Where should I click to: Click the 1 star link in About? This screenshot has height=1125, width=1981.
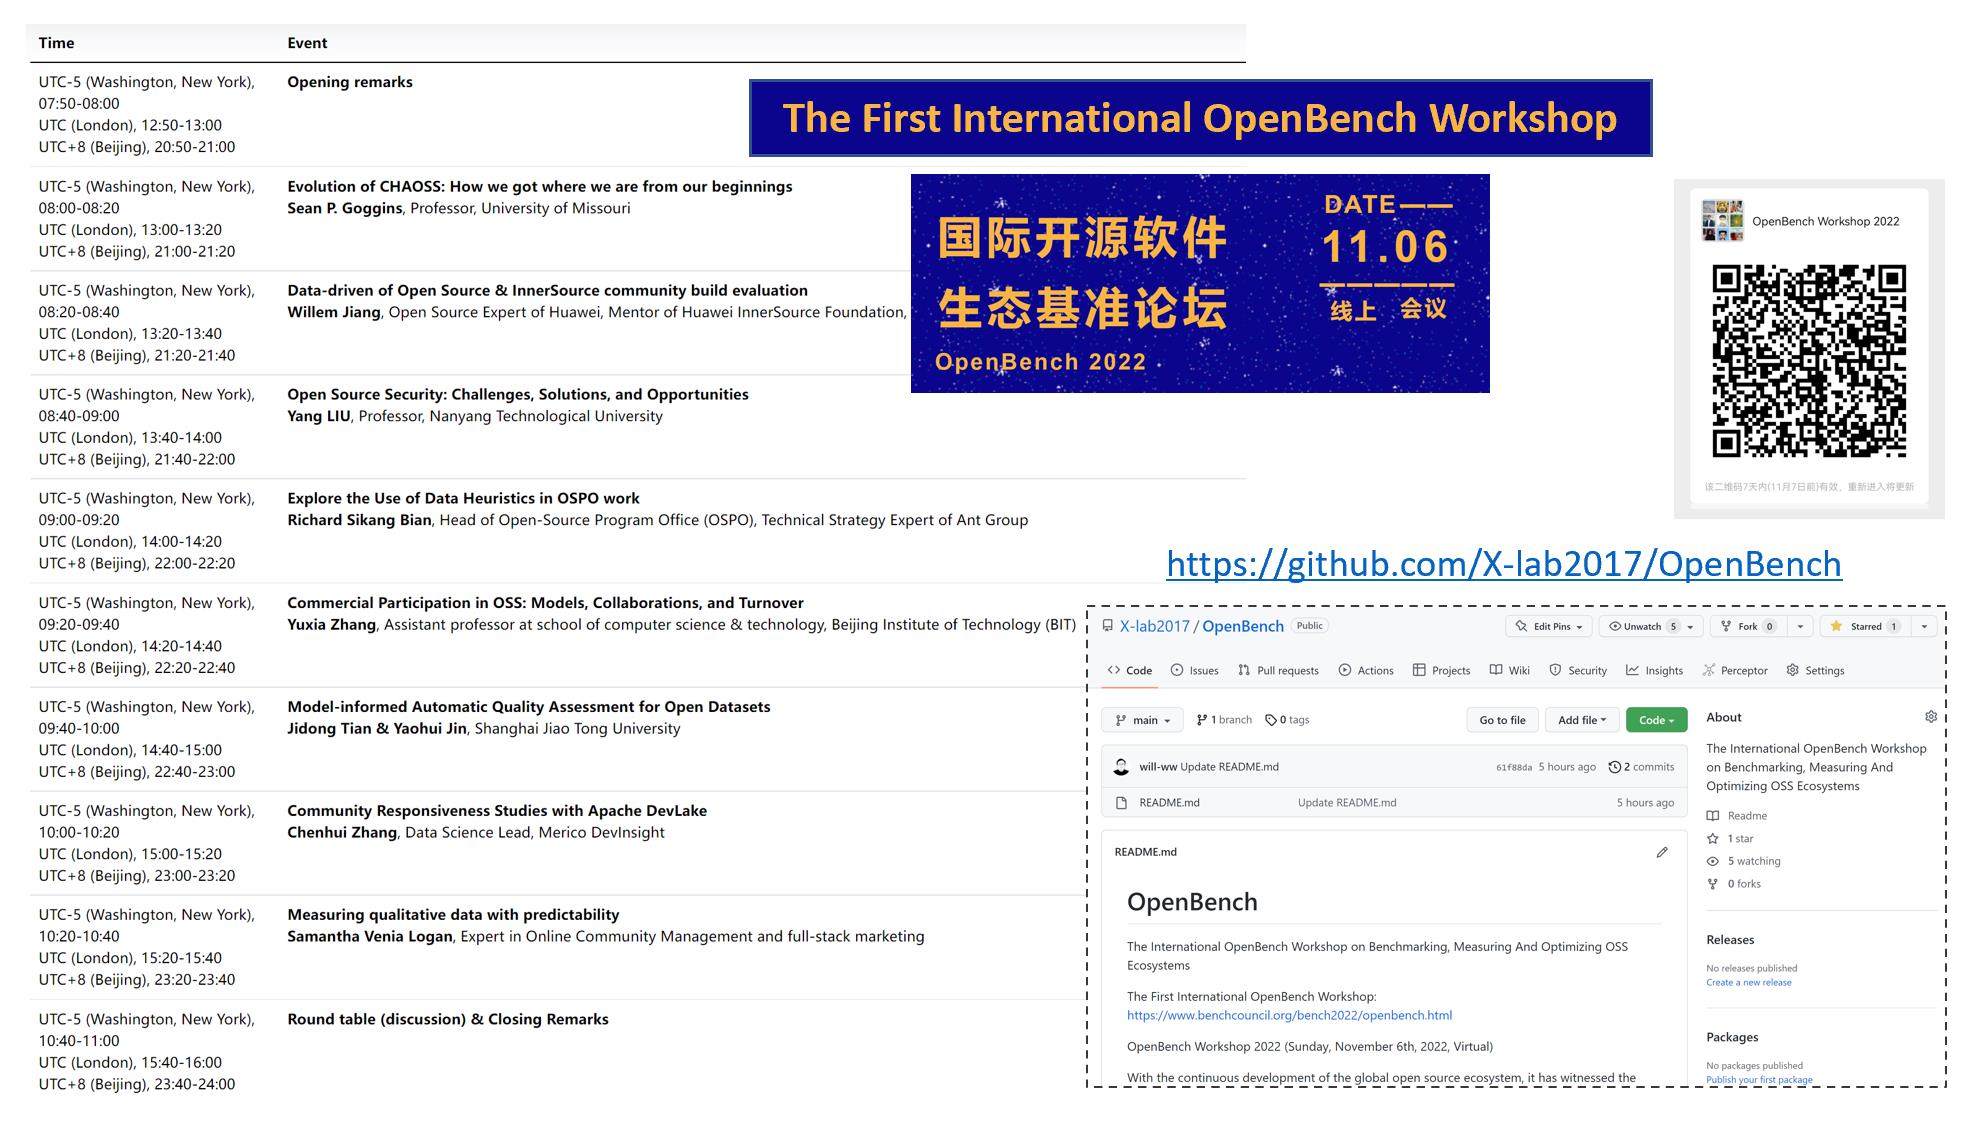(x=1731, y=839)
